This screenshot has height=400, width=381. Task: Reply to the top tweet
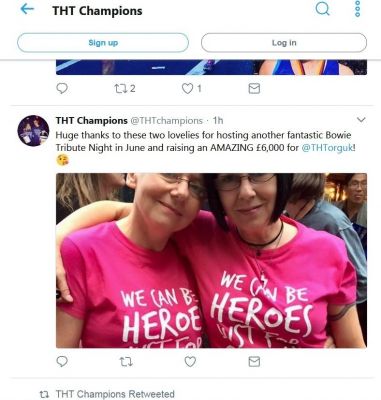coord(62,88)
